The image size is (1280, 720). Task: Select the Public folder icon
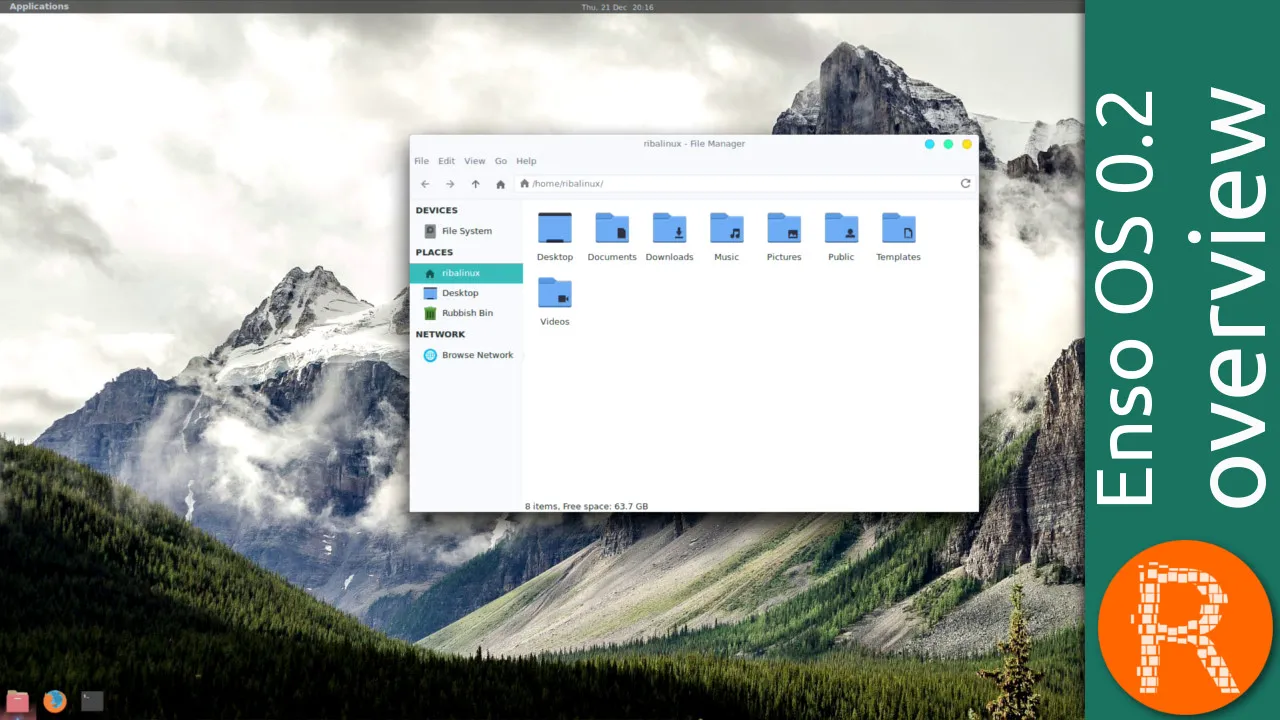click(x=841, y=228)
